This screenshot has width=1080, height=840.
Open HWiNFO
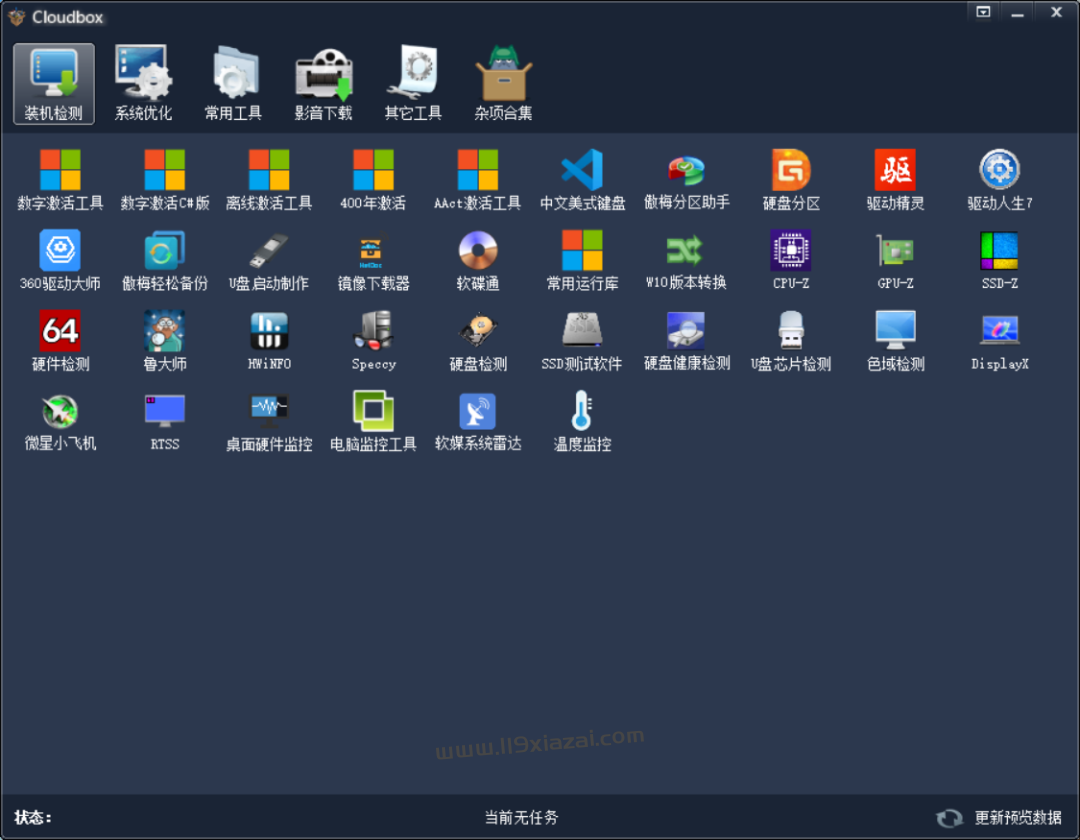click(269, 341)
